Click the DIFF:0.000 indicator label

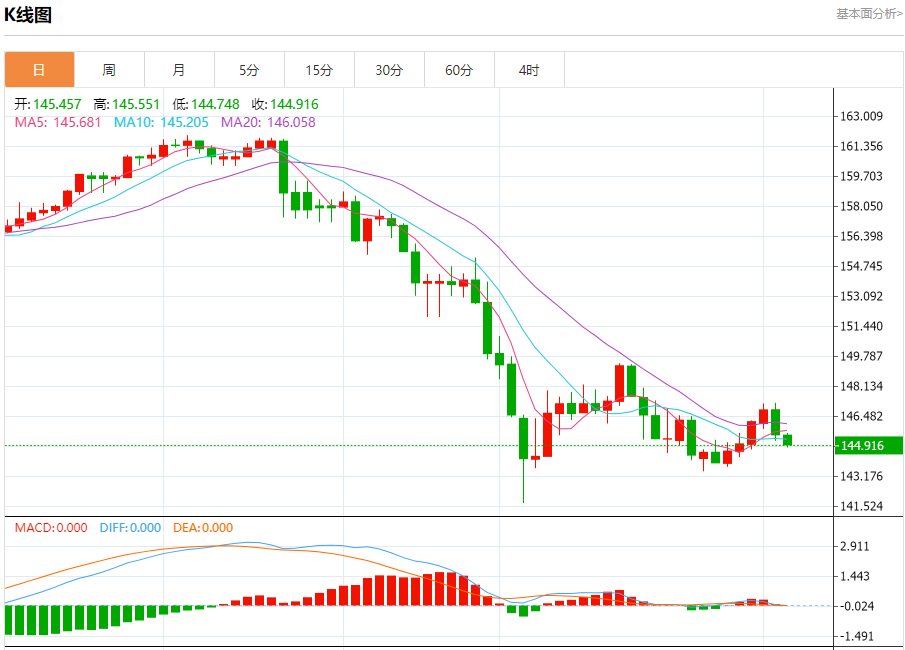pyautogui.click(x=130, y=528)
